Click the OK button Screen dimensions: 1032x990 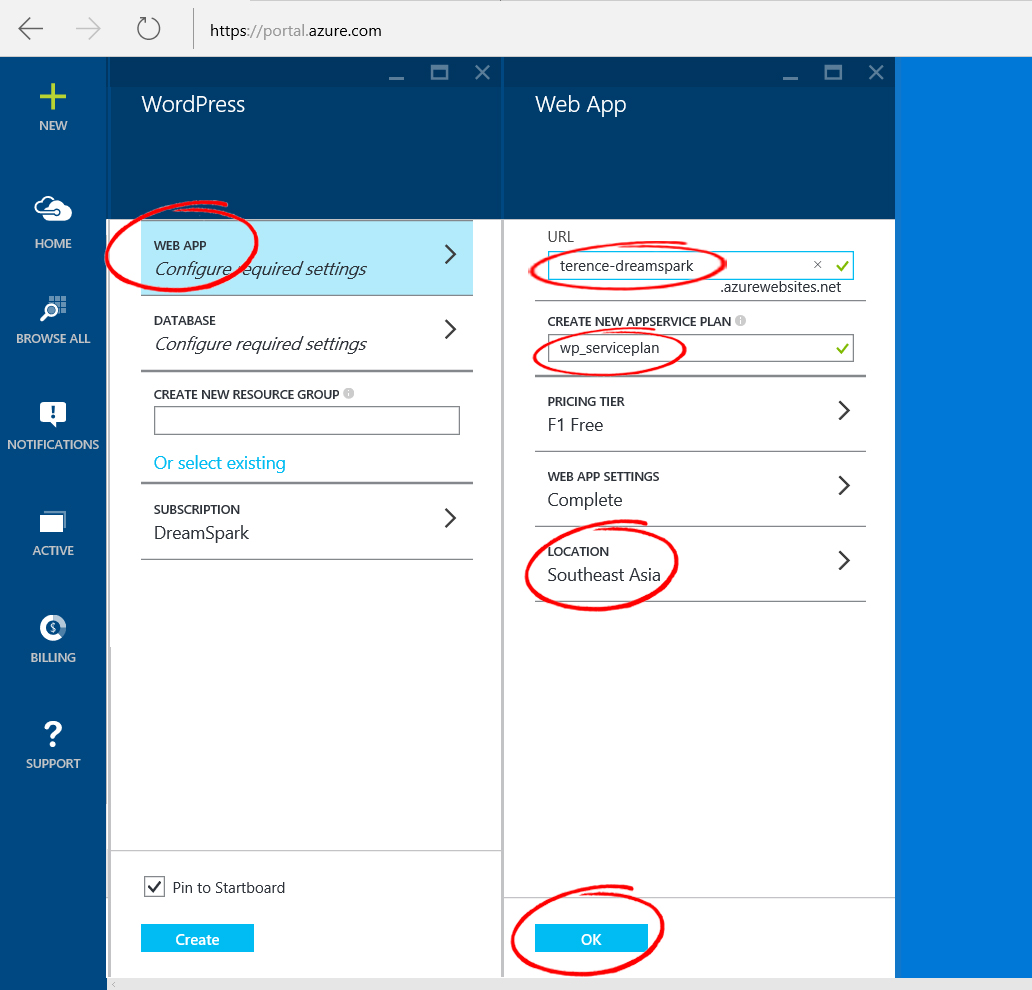(591, 938)
